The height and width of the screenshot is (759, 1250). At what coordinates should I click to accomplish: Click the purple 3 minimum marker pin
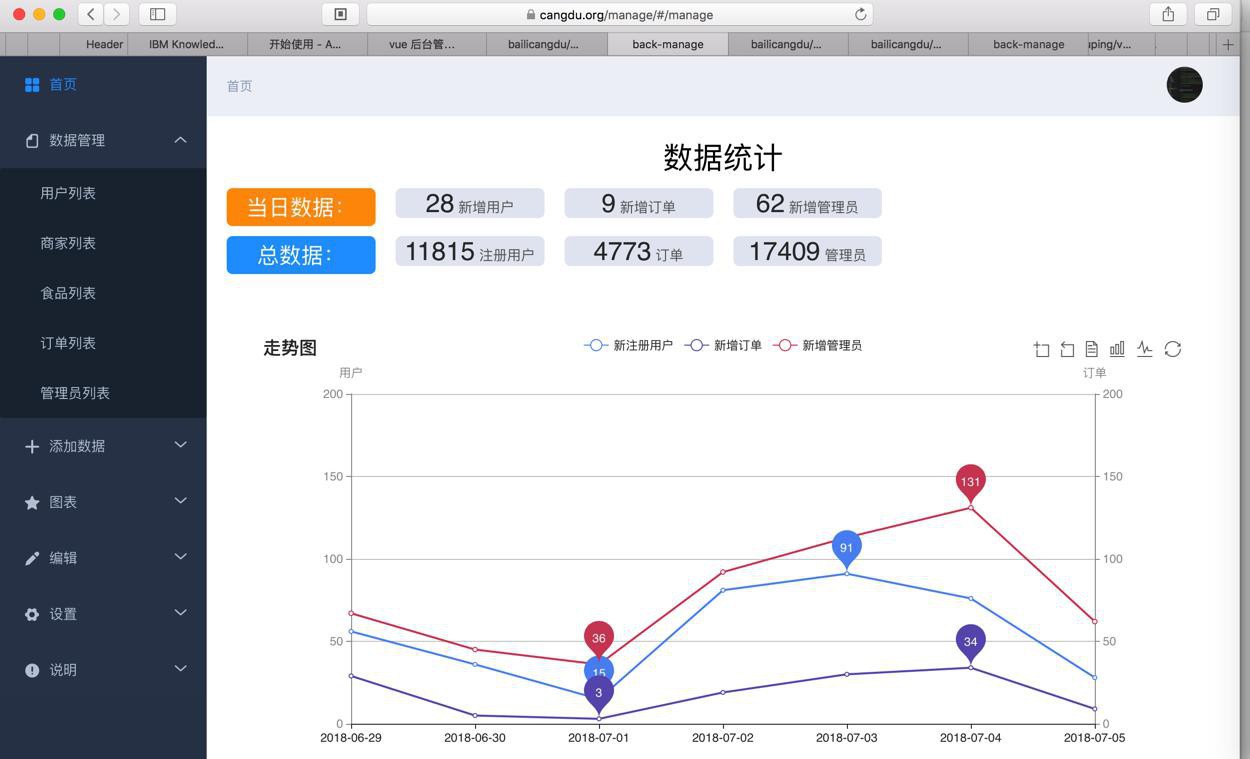(x=598, y=695)
